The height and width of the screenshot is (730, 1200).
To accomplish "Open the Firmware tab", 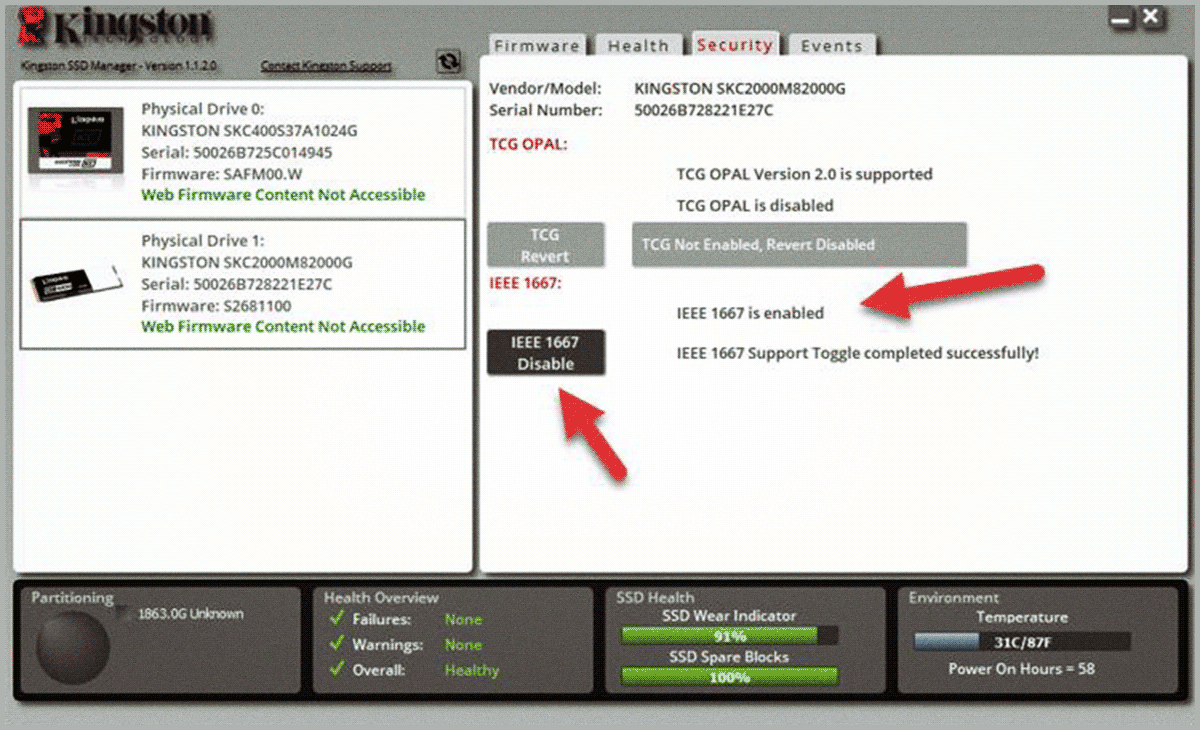I will (537, 46).
